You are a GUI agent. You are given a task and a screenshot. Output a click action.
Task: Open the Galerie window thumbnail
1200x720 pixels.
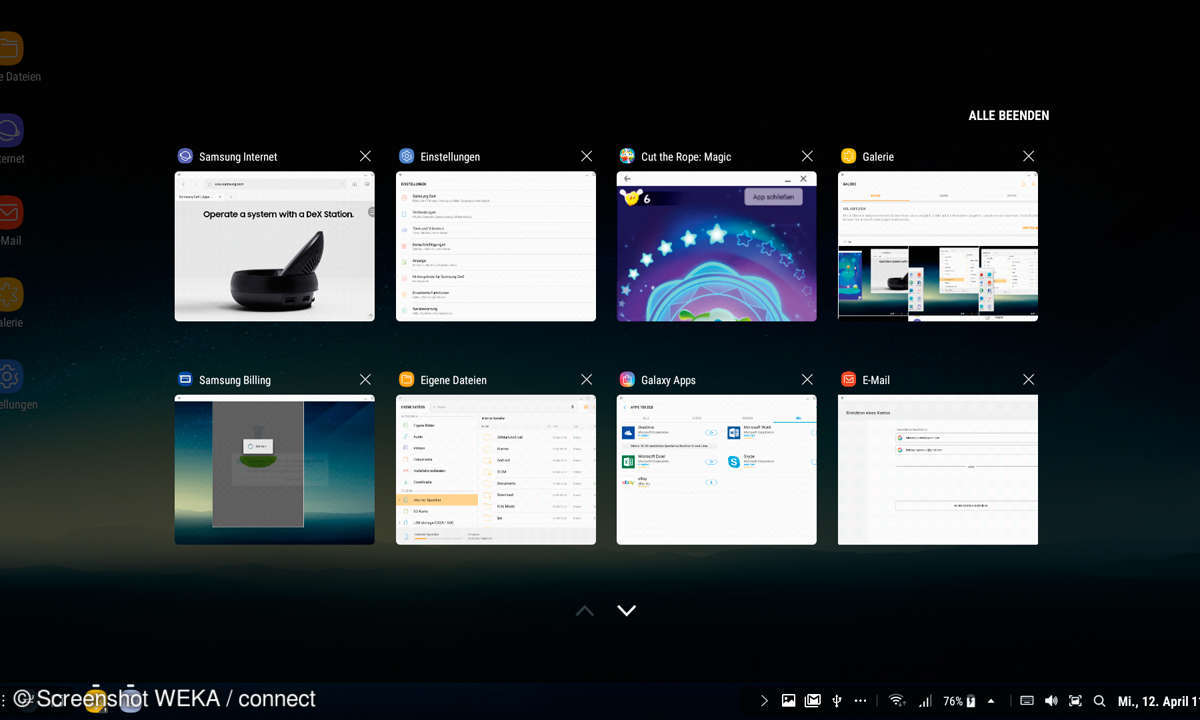click(938, 246)
